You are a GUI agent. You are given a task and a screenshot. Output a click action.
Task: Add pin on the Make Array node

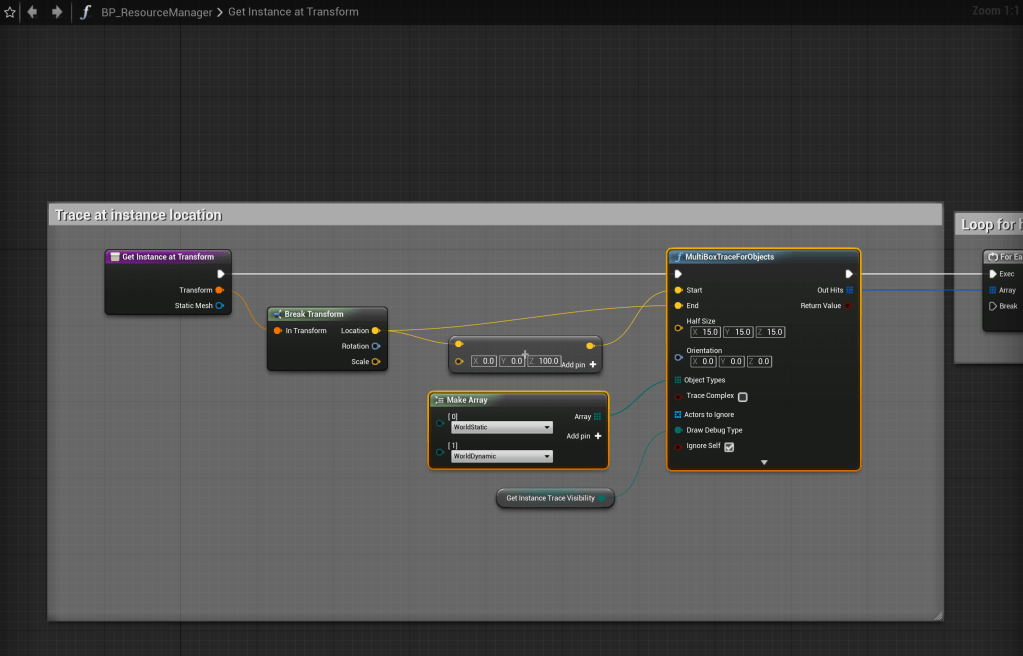tap(598, 436)
